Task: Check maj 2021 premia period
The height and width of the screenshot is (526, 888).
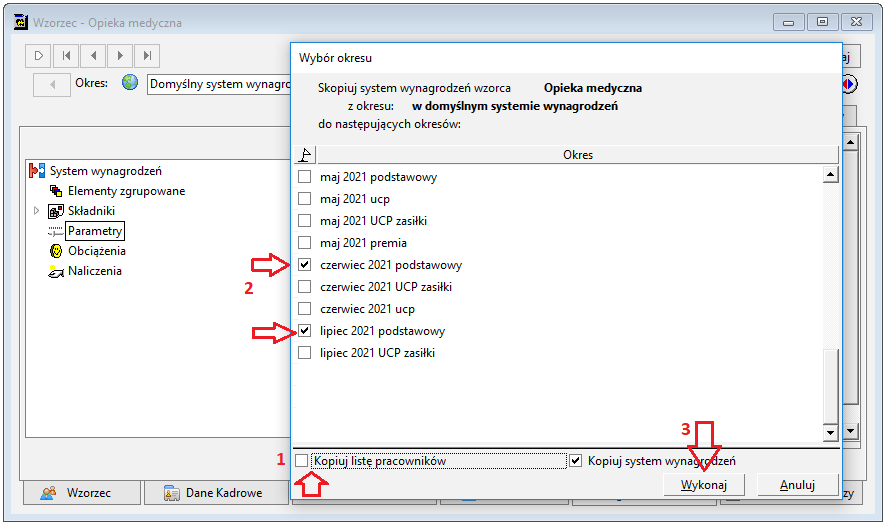Action: [x=305, y=243]
